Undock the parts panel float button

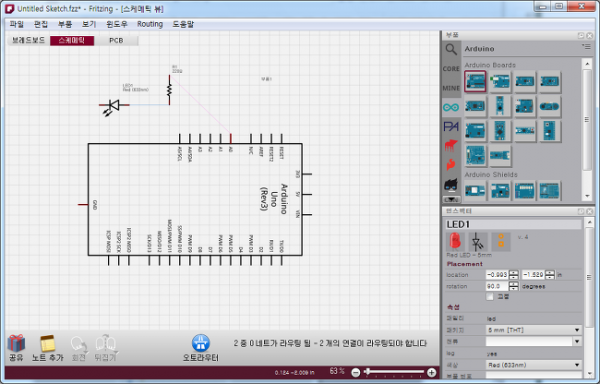coord(581,36)
